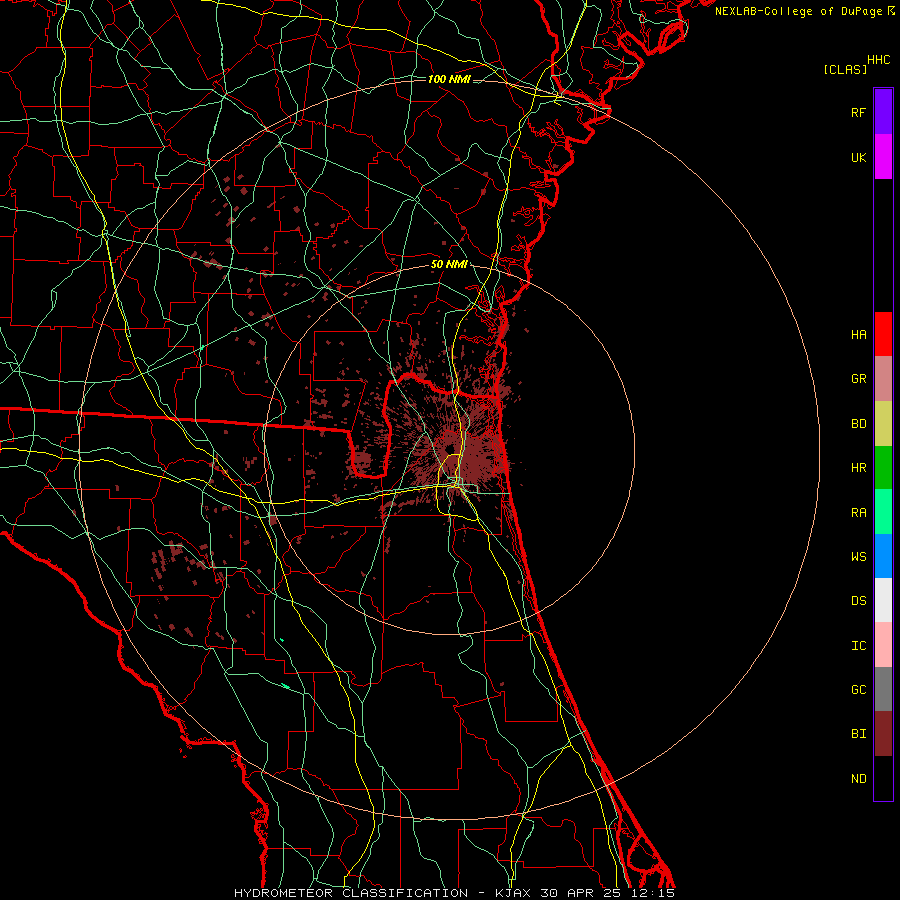Click the RF purple legend swatch

click(x=883, y=112)
